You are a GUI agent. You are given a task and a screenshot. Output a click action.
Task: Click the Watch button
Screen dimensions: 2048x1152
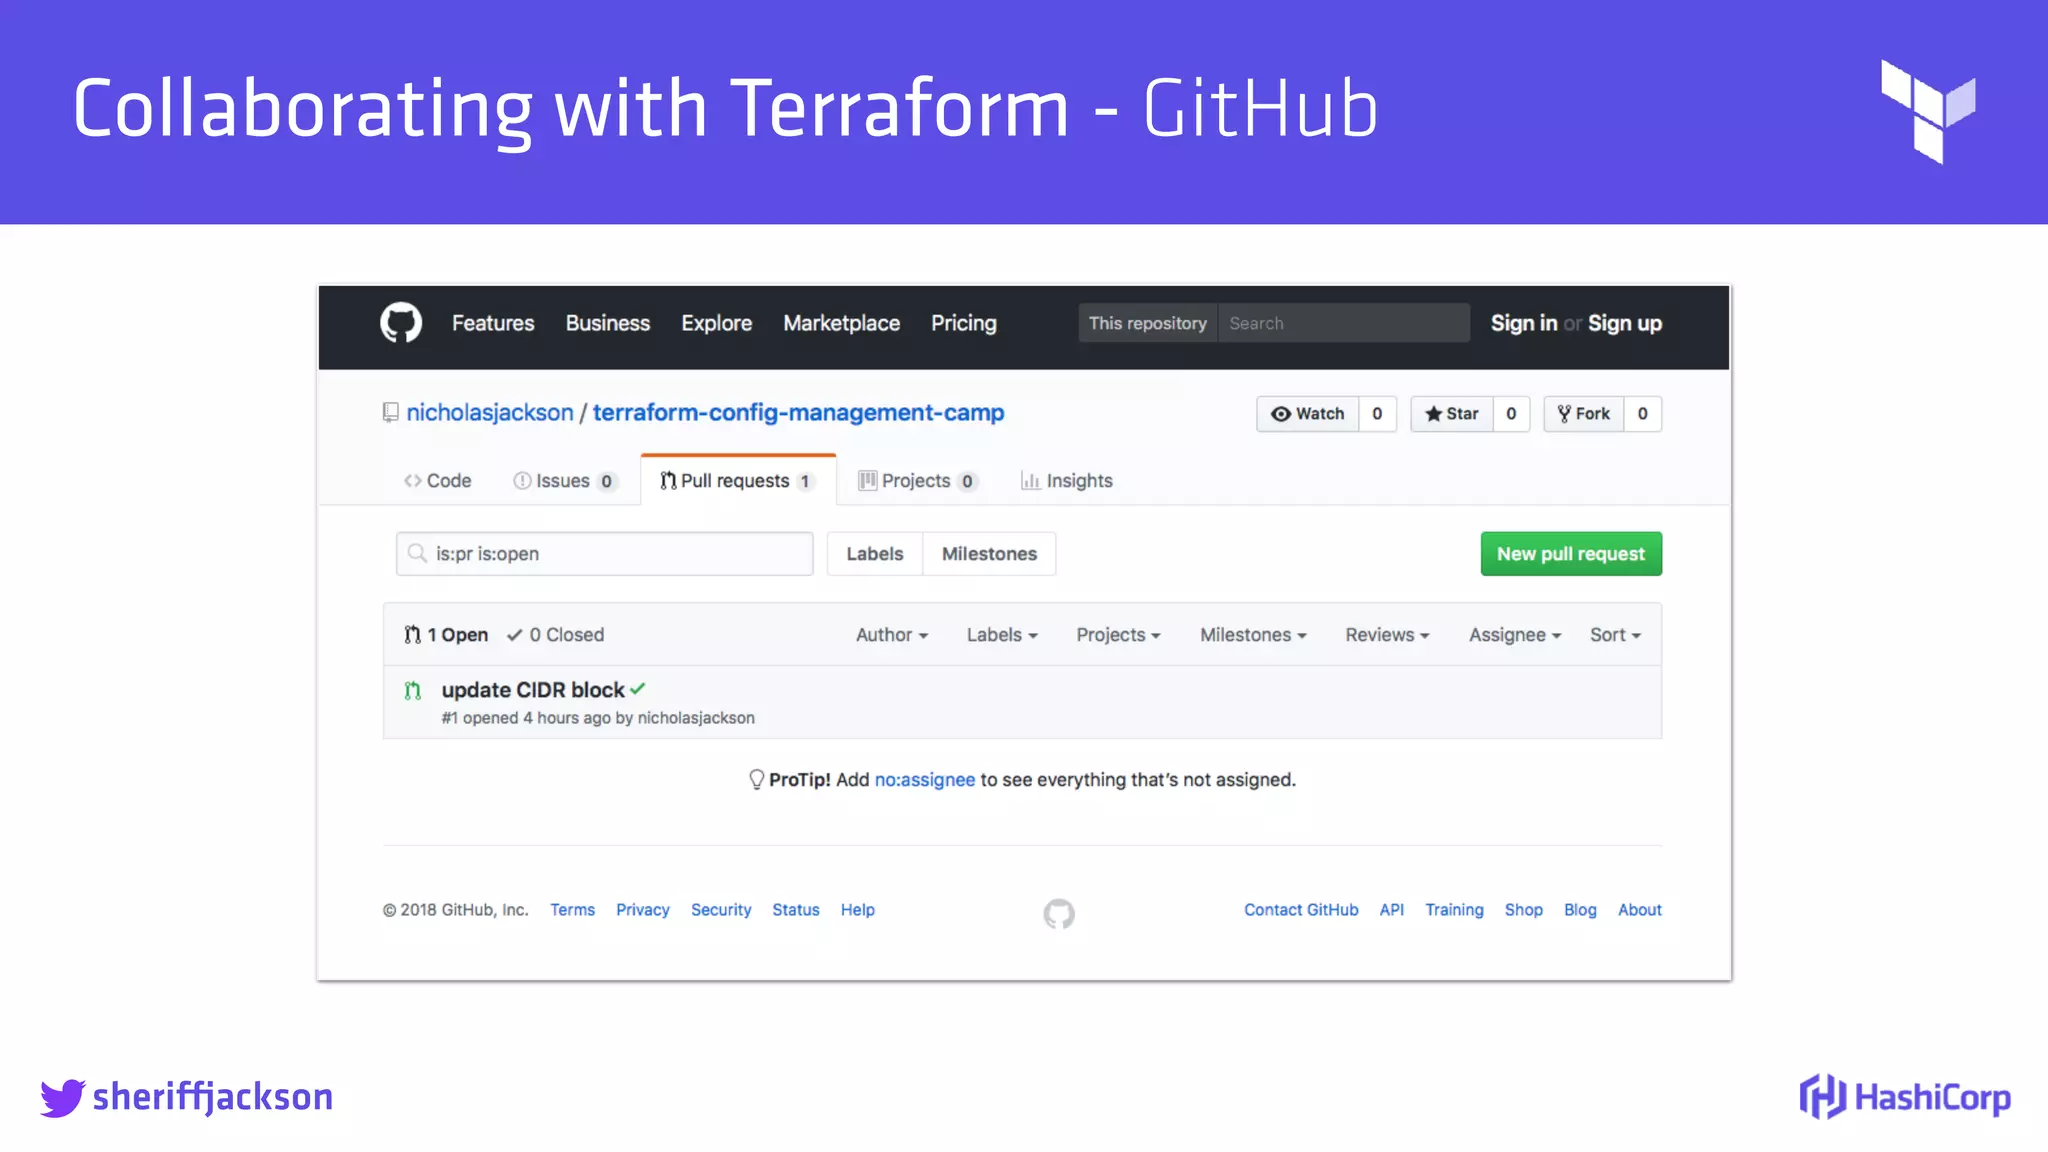tap(1308, 414)
